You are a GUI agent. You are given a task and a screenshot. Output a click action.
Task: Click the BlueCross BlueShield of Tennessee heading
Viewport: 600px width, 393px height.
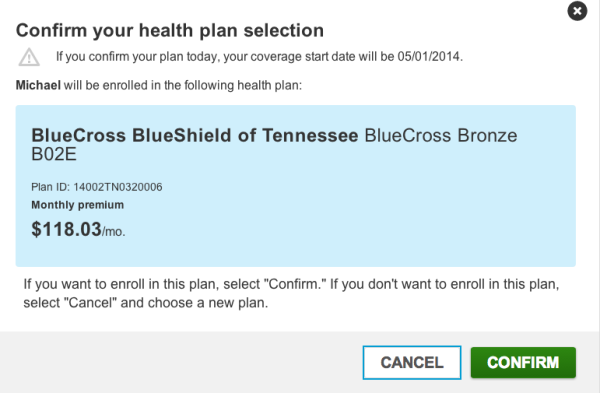tap(195, 135)
